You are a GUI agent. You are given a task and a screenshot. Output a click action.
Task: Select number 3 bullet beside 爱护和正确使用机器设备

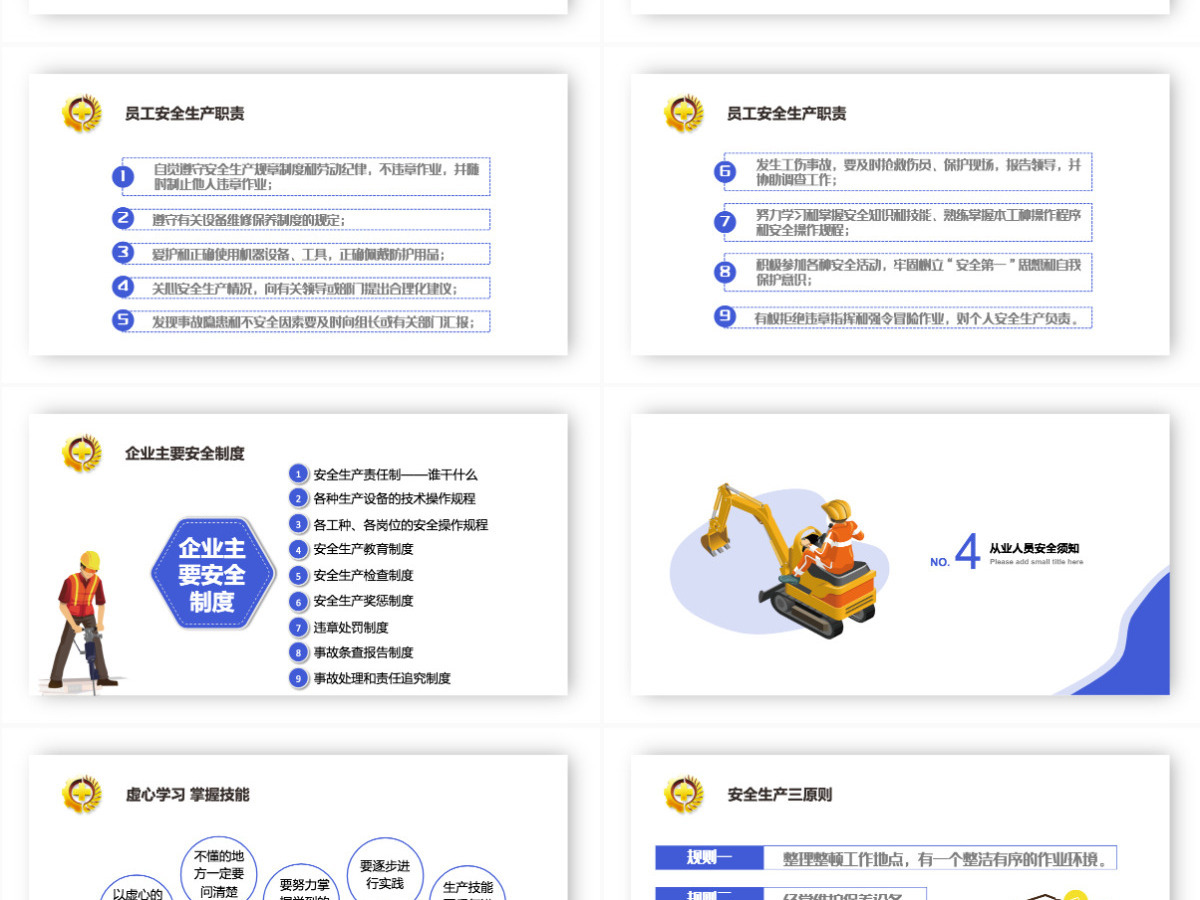point(122,253)
